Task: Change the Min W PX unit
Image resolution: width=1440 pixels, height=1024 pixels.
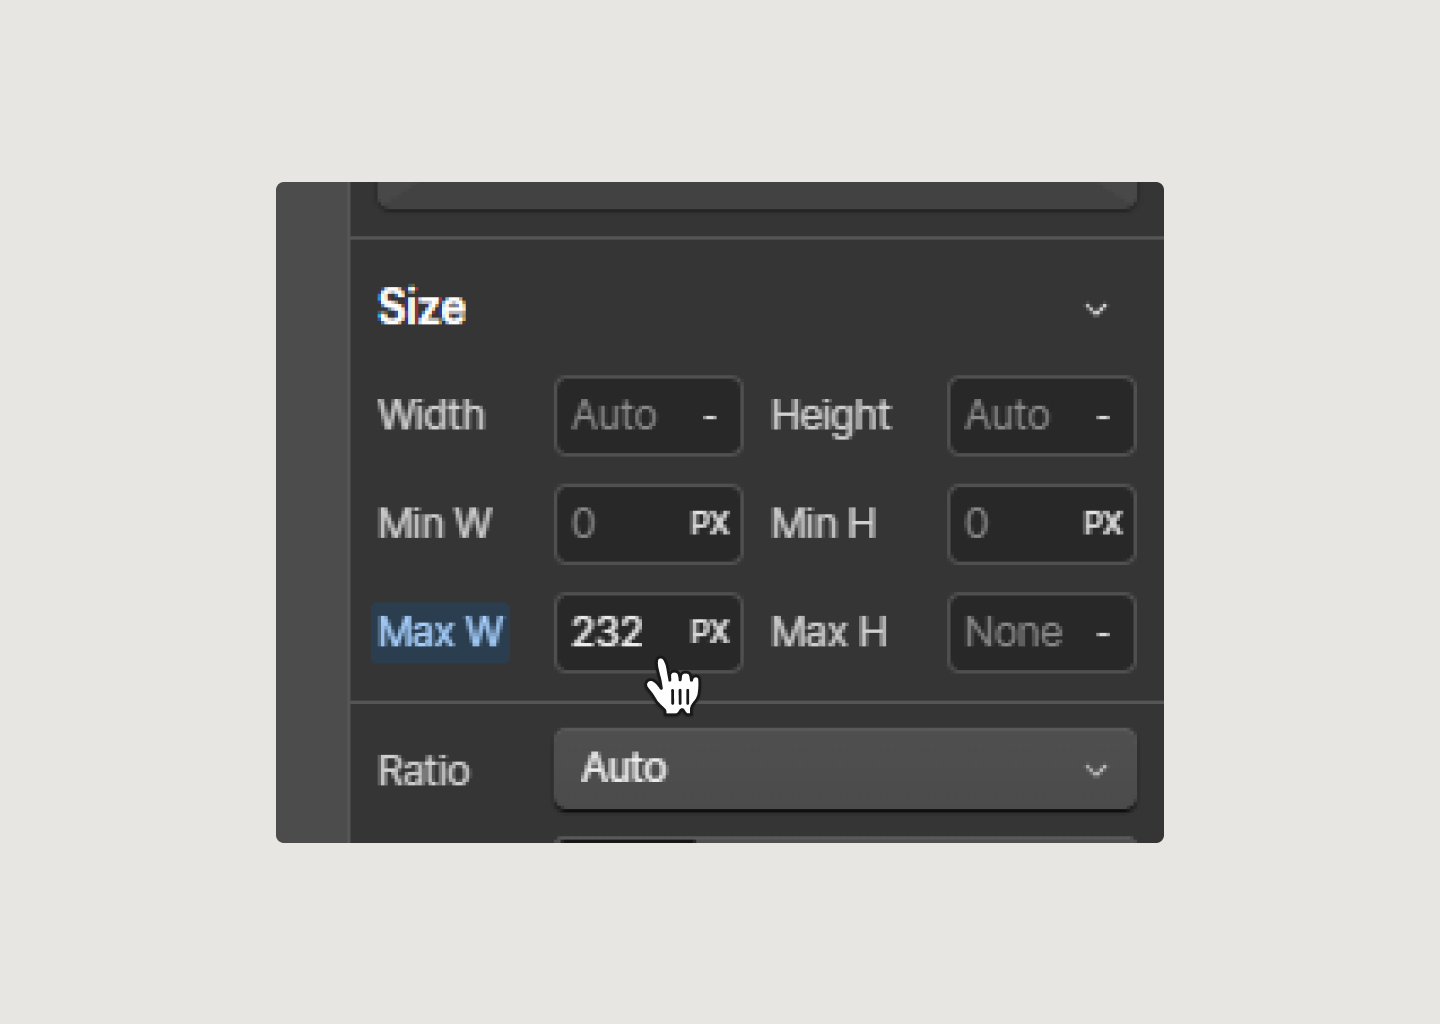Action: [710, 524]
